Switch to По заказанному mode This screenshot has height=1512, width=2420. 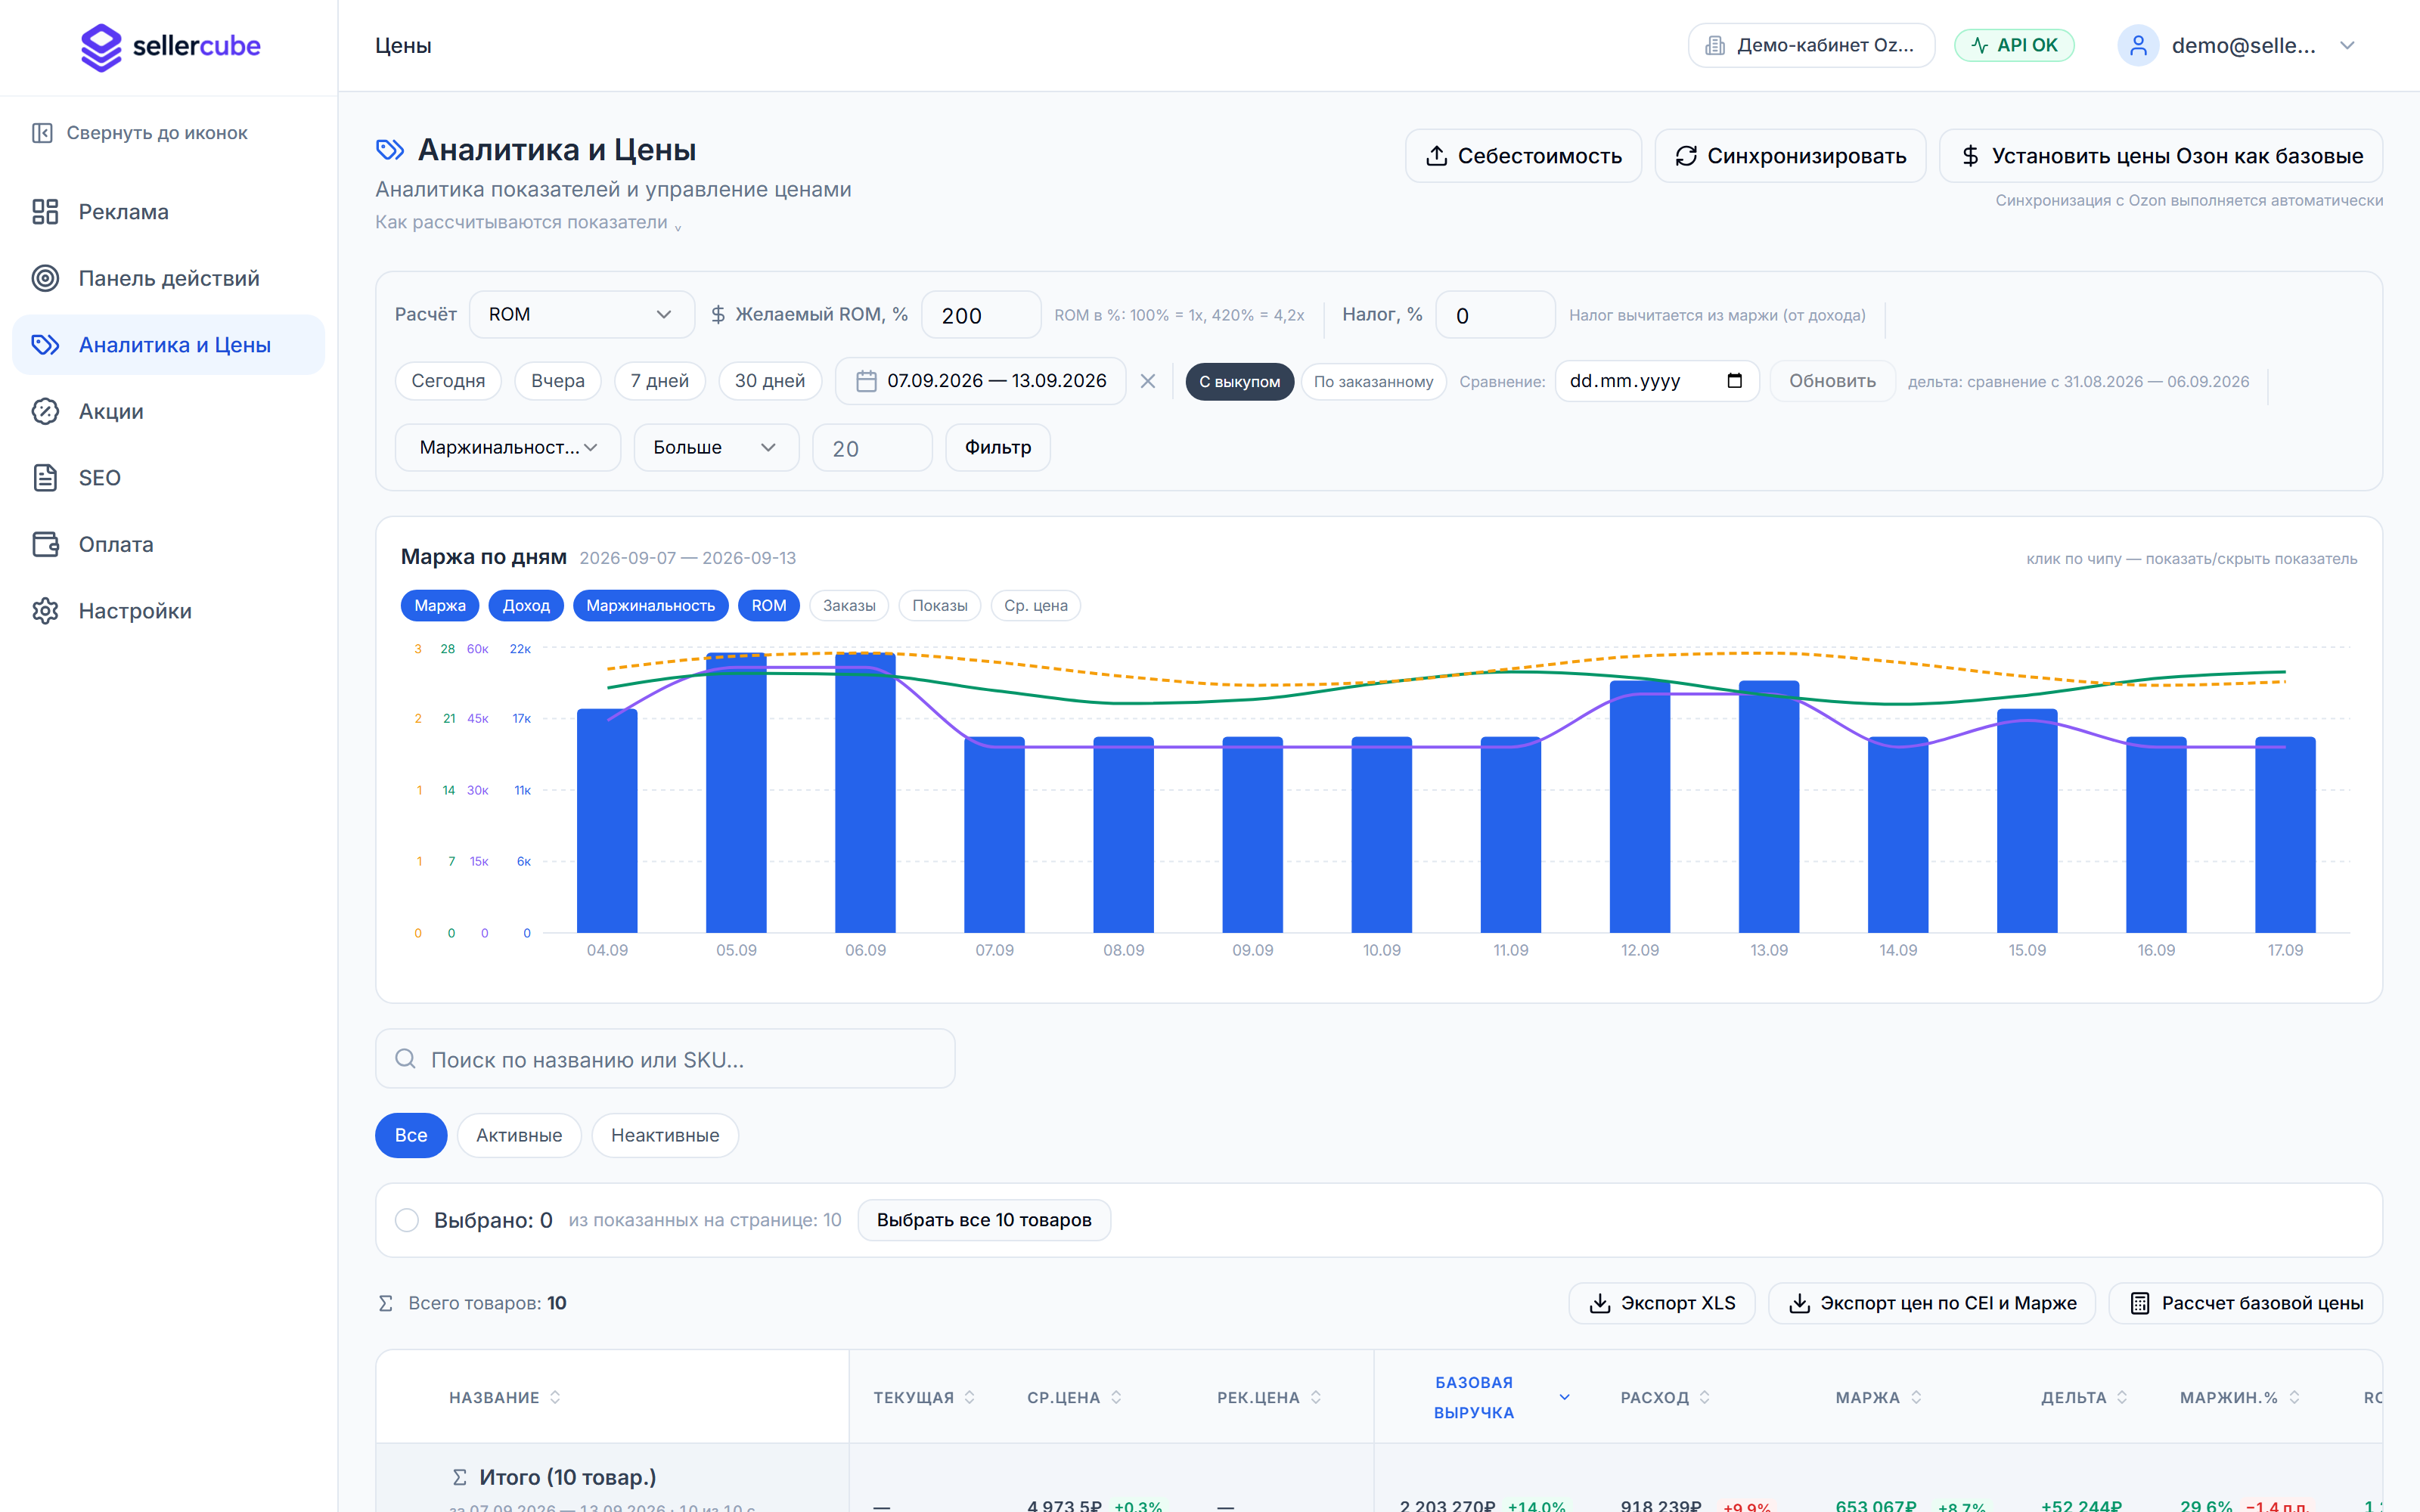[x=1373, y=381]
